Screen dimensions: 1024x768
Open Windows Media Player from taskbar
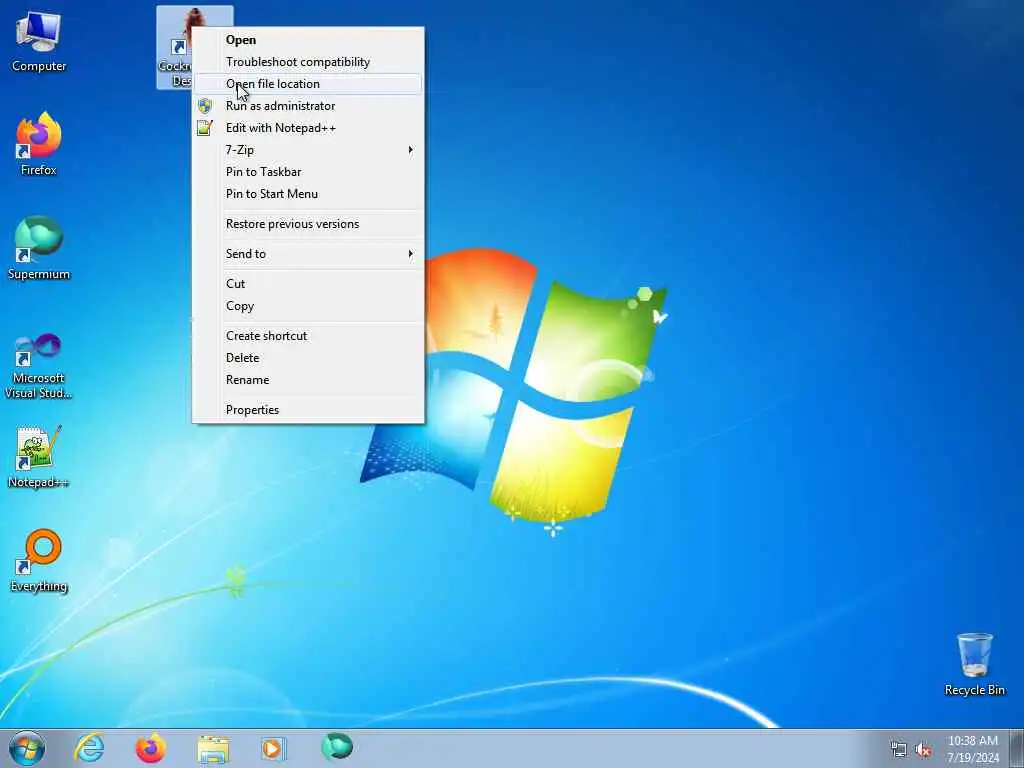pyautogui.click(x=273, y=748)
